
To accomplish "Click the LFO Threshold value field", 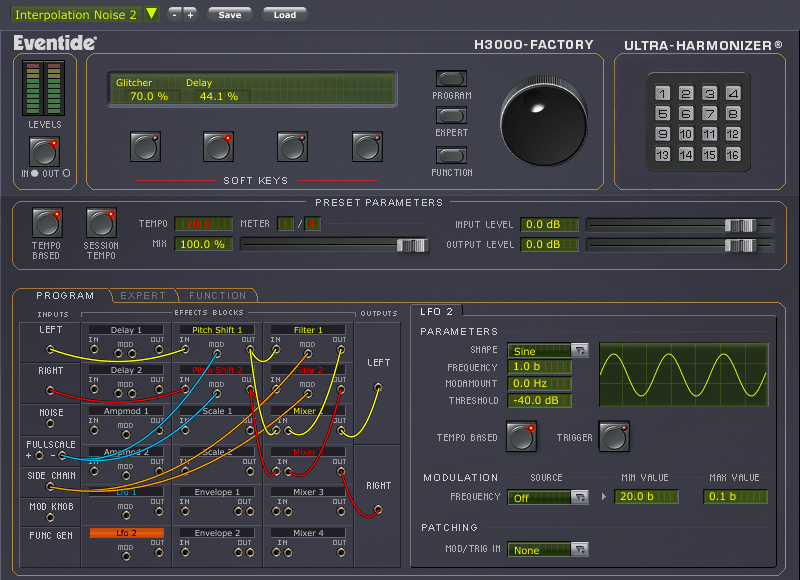I will pyautogui.click(x=539, y=400).
